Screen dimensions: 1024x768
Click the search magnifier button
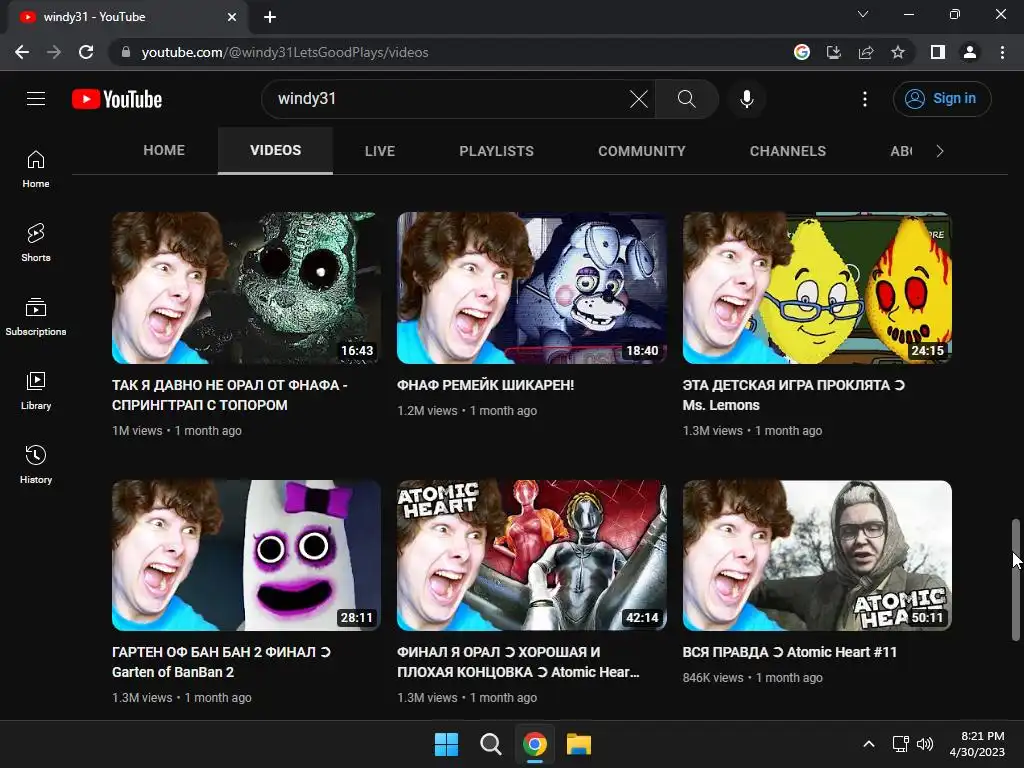click(x=686, y=99)
